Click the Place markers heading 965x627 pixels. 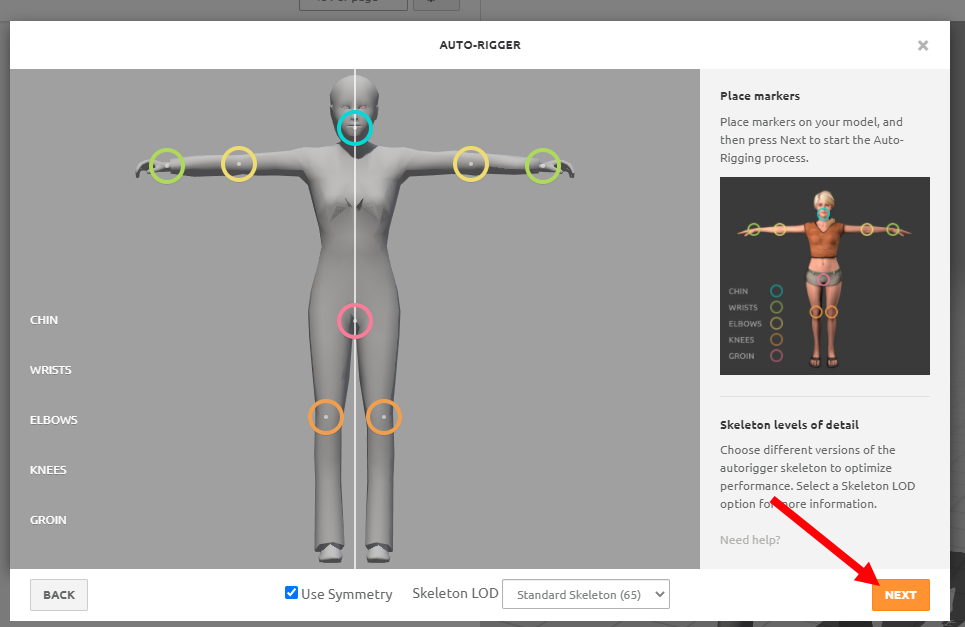(760, 96)
